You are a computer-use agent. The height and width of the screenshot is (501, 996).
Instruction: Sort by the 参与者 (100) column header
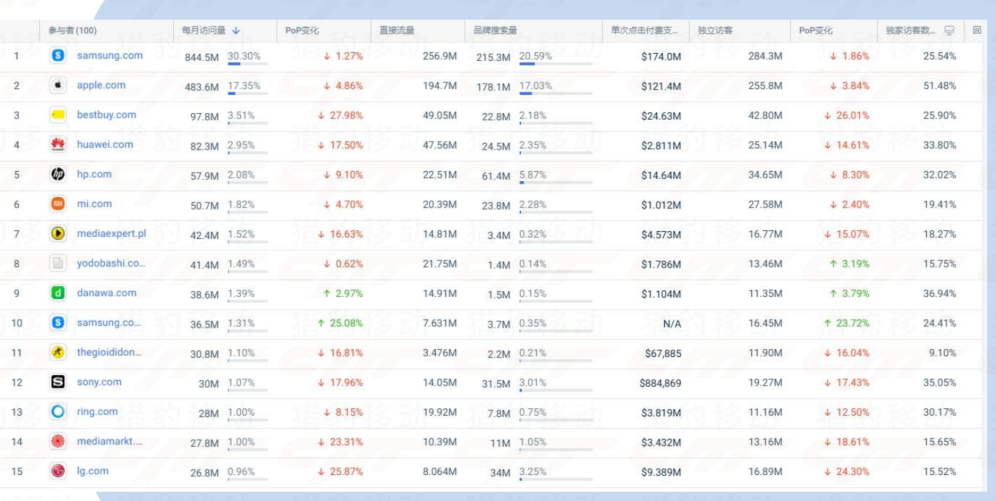(x=72, y=30)
